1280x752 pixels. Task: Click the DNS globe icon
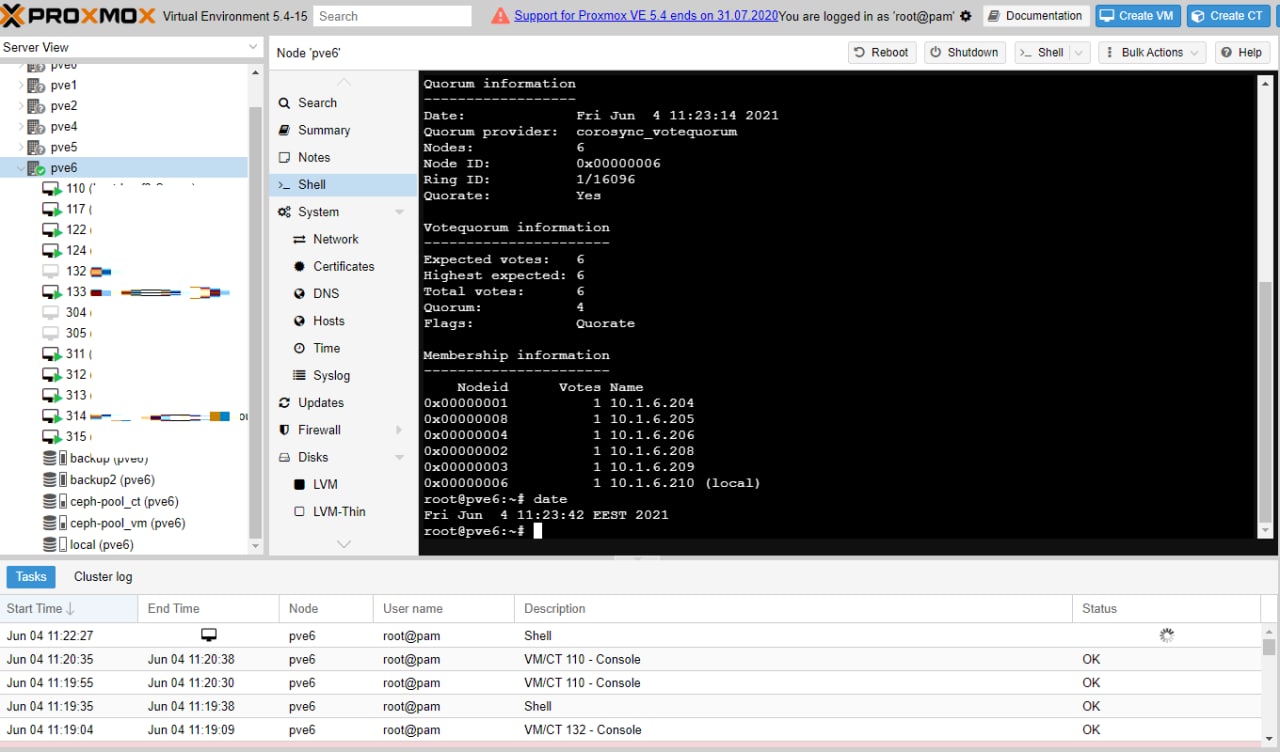(299, 293)
